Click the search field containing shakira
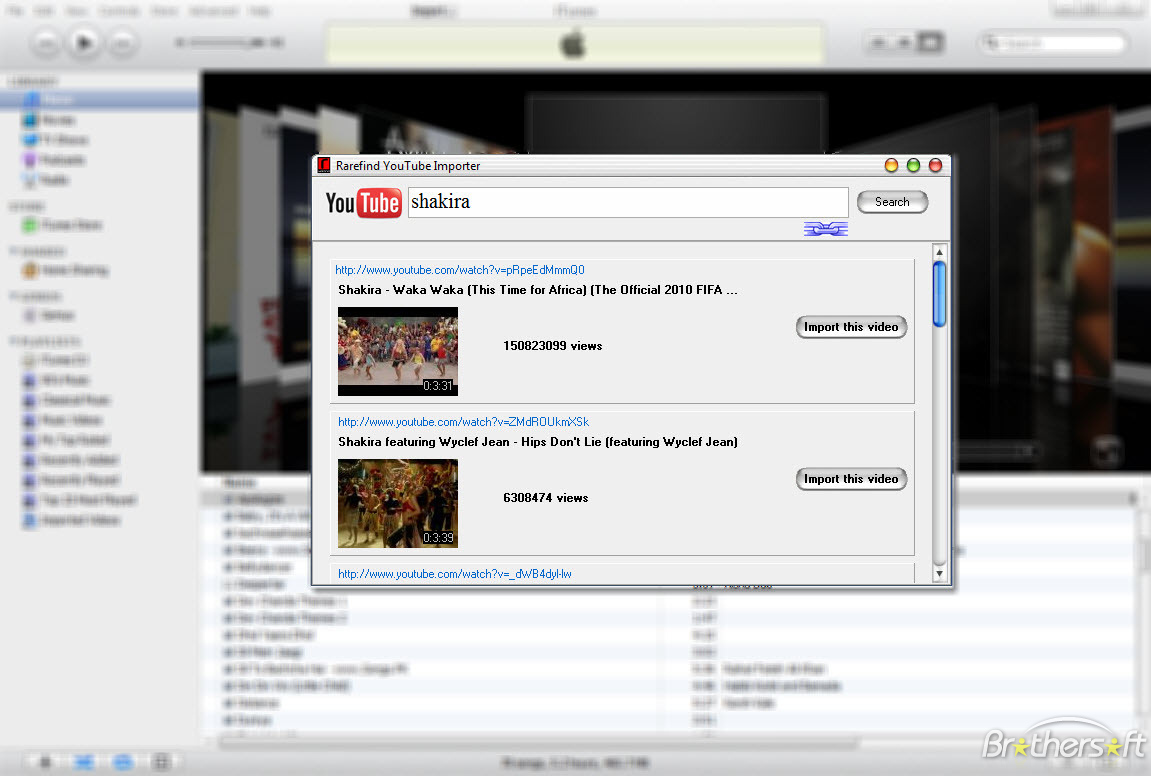Viewport: 1151px width, 776px height. click(628, 202)
